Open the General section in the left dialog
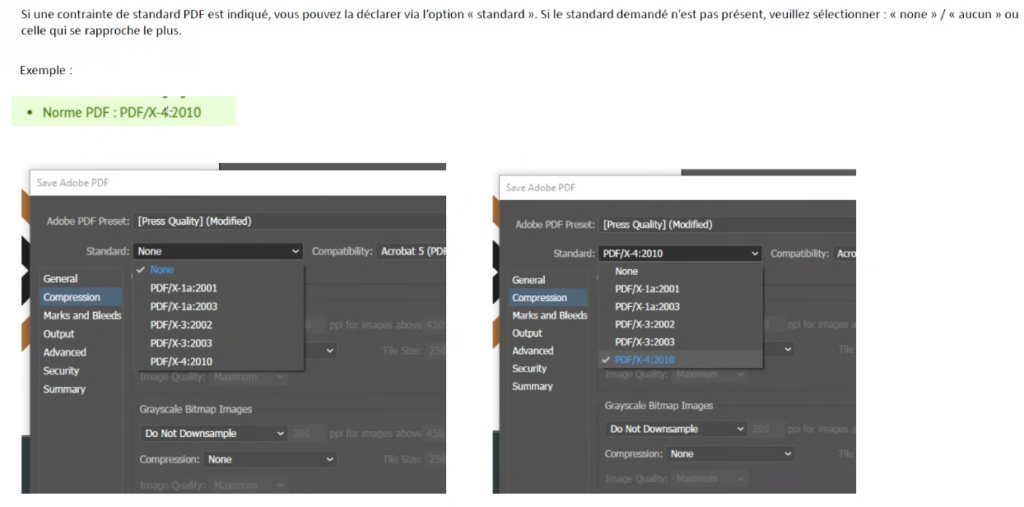Viewport: 1024px width, 507px height. point(60,279)
